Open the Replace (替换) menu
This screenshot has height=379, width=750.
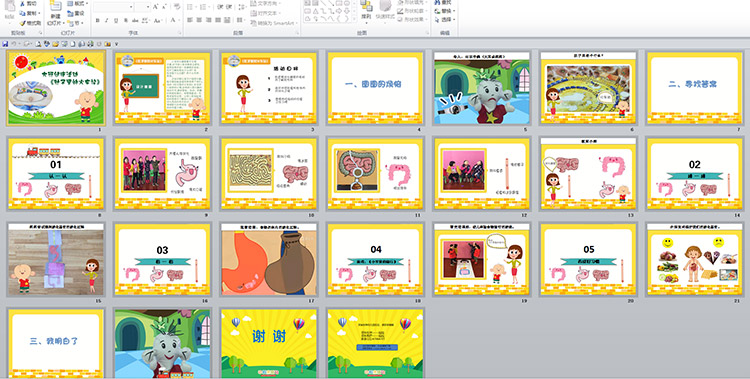(x=445, y=11)
